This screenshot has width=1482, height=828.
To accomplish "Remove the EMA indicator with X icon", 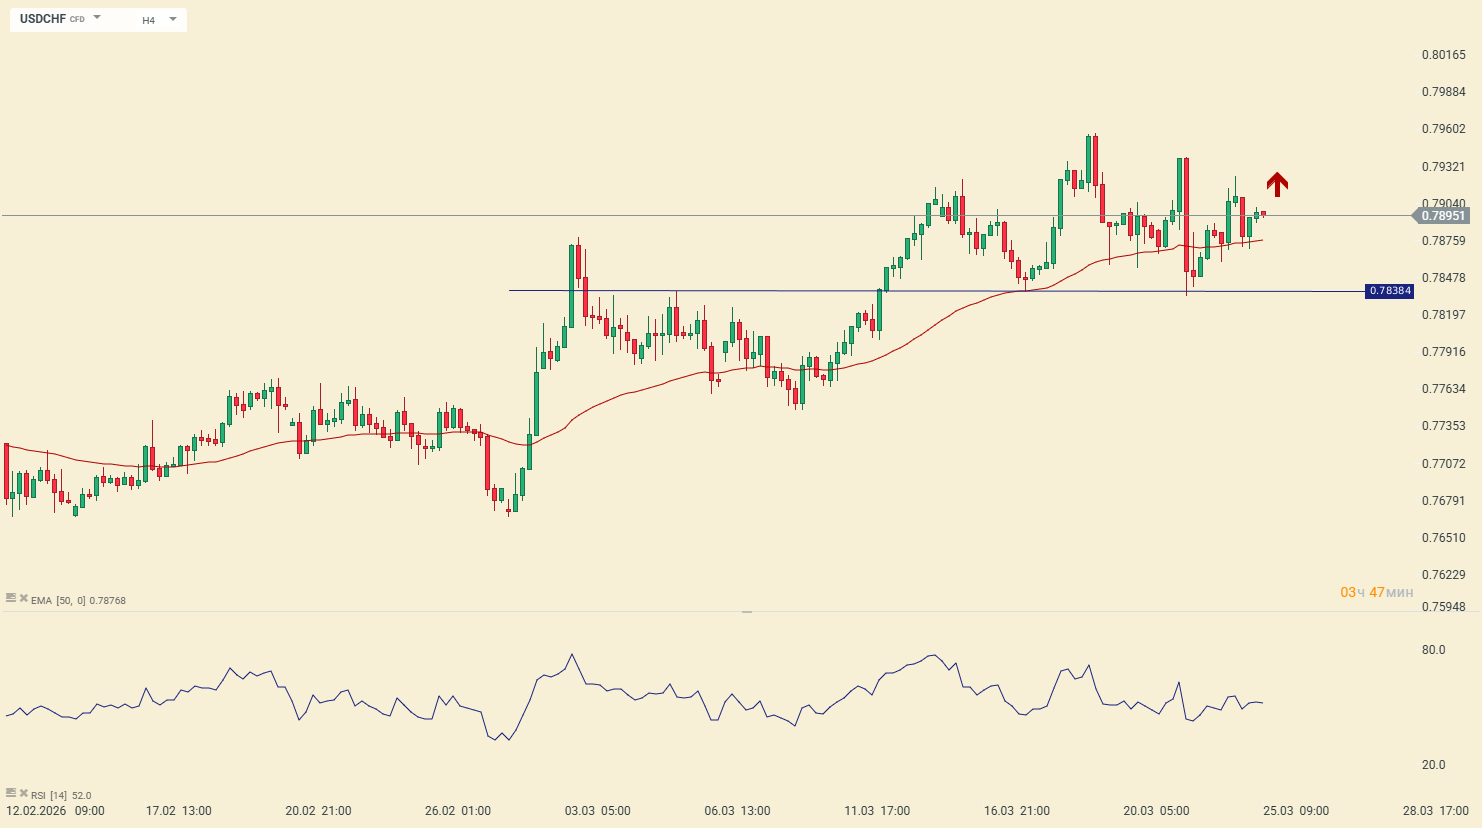I will pos(23,598).
